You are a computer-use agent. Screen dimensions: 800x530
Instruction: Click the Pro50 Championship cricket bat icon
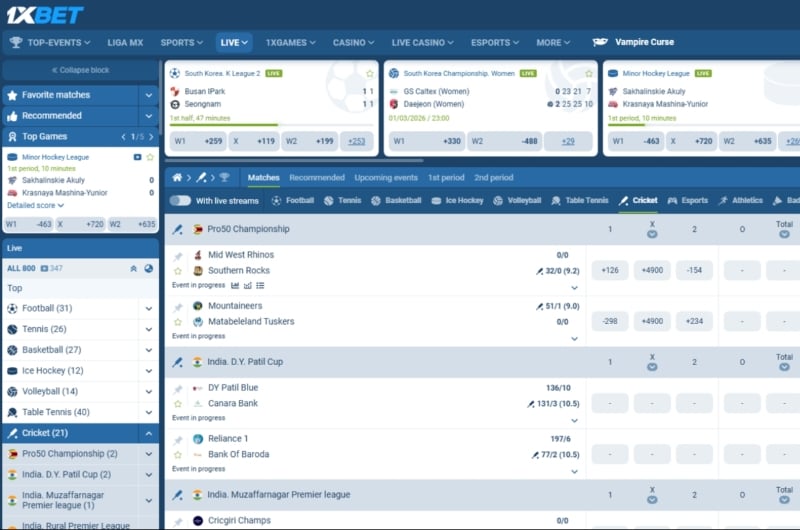pyautogui.click(x=178, y=230)
